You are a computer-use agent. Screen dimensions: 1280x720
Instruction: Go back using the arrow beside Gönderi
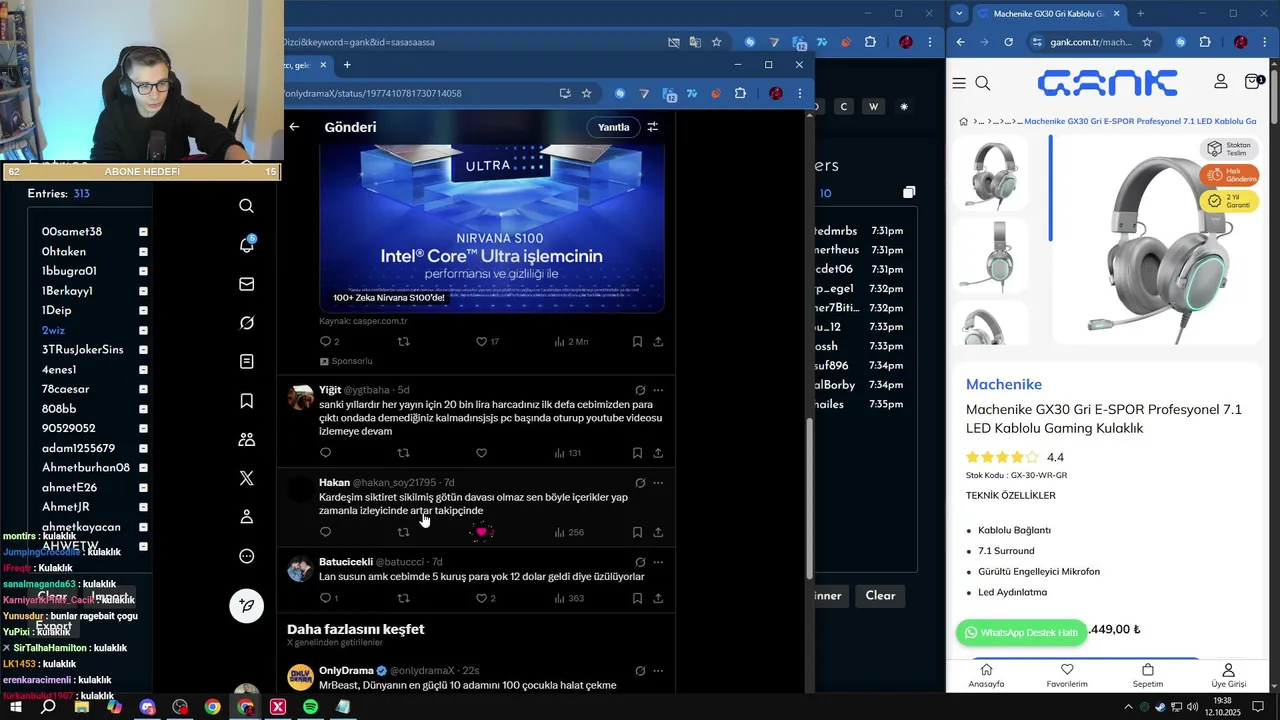coord(294,127)
